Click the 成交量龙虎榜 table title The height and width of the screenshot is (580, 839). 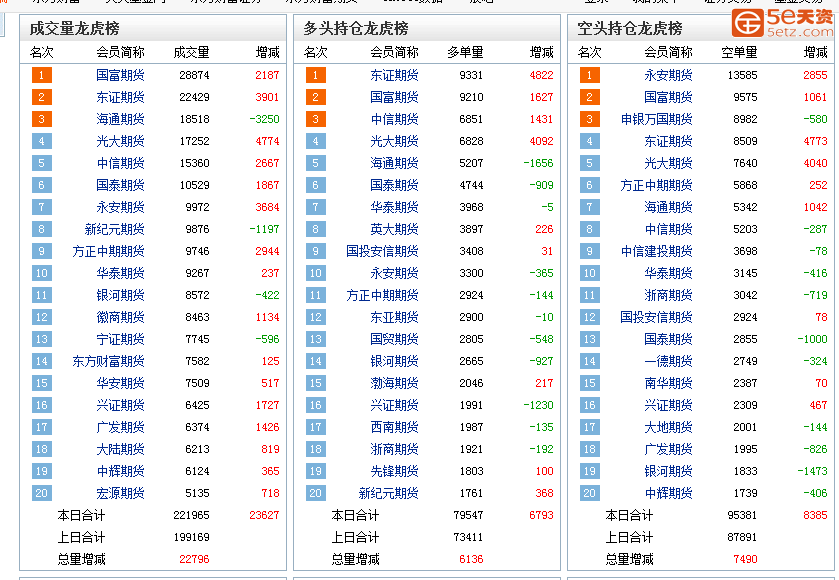pyautogui.click(x=74, y=28)
